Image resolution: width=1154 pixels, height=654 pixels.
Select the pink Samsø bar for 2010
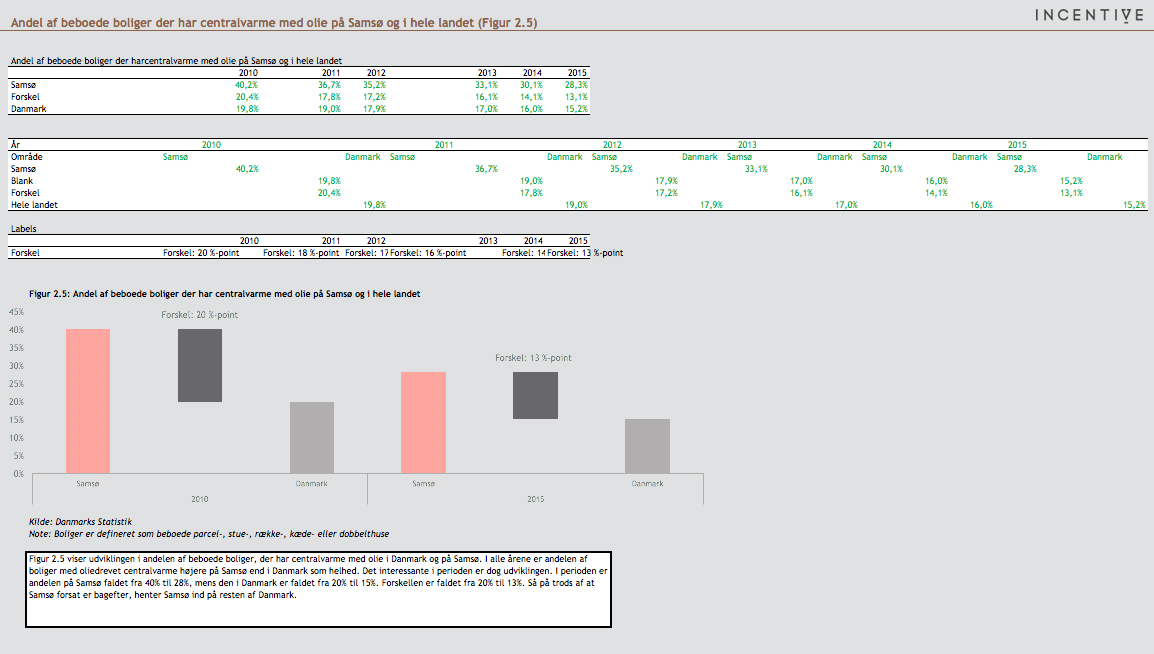click(88, 401)
